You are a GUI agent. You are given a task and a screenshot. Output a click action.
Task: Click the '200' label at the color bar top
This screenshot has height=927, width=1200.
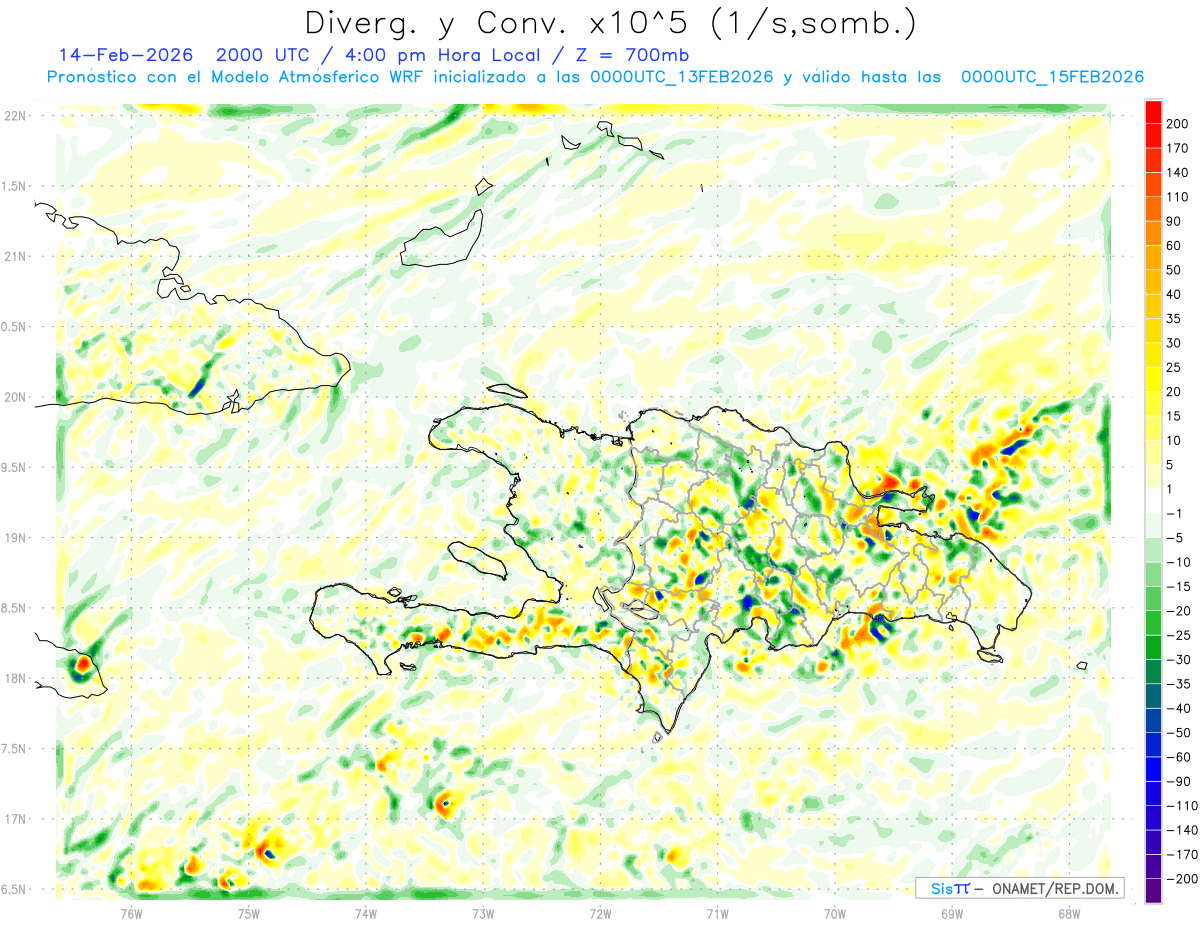(1177, 124)
